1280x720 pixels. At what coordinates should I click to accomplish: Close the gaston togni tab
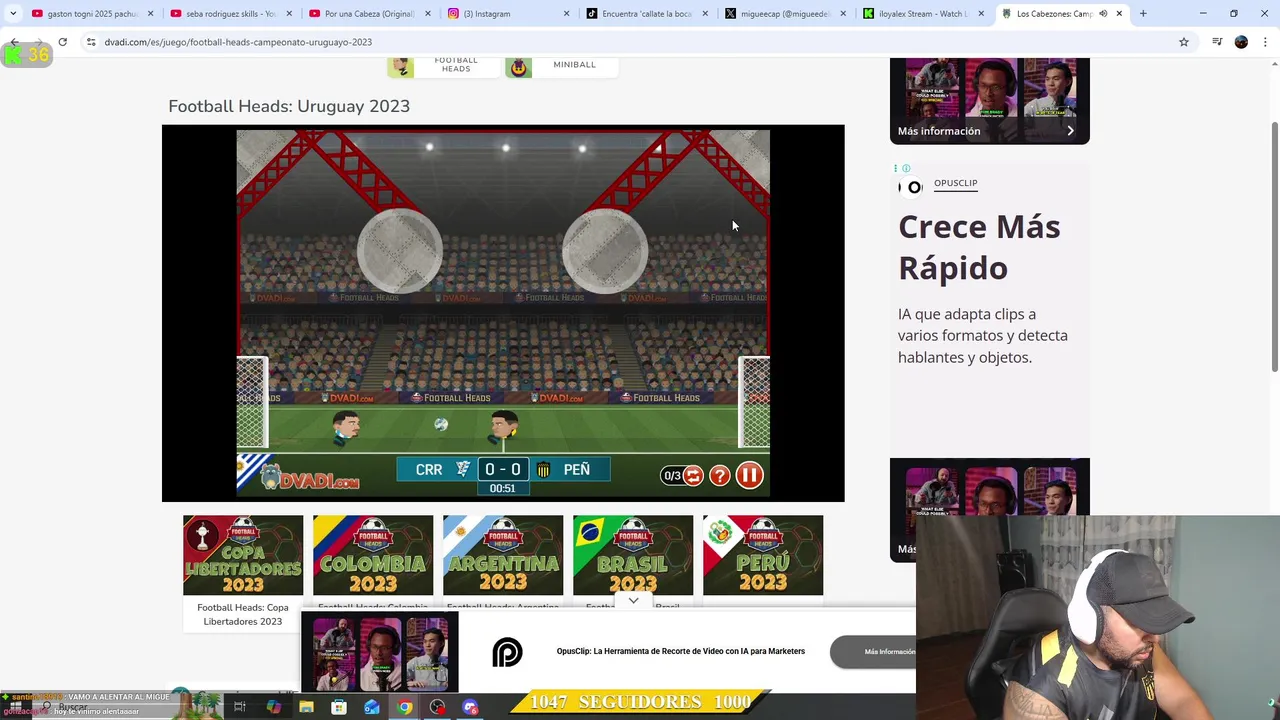pos(151,14)
